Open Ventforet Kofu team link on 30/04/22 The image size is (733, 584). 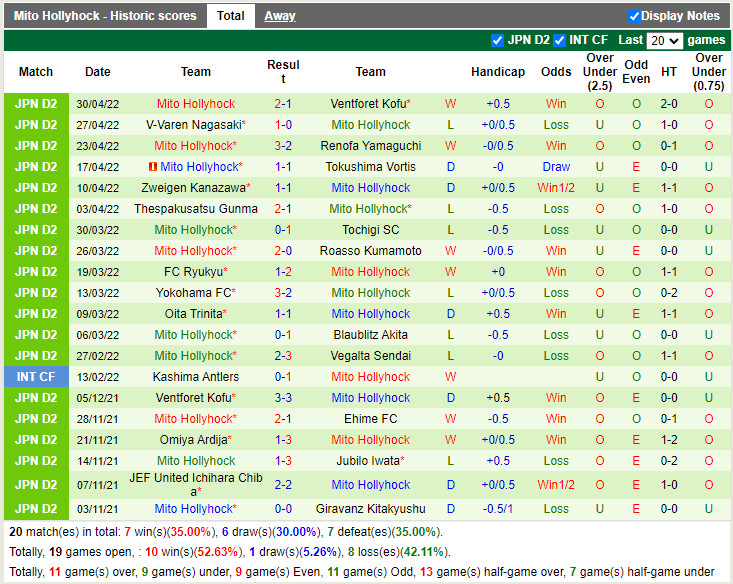pos(370,104)
